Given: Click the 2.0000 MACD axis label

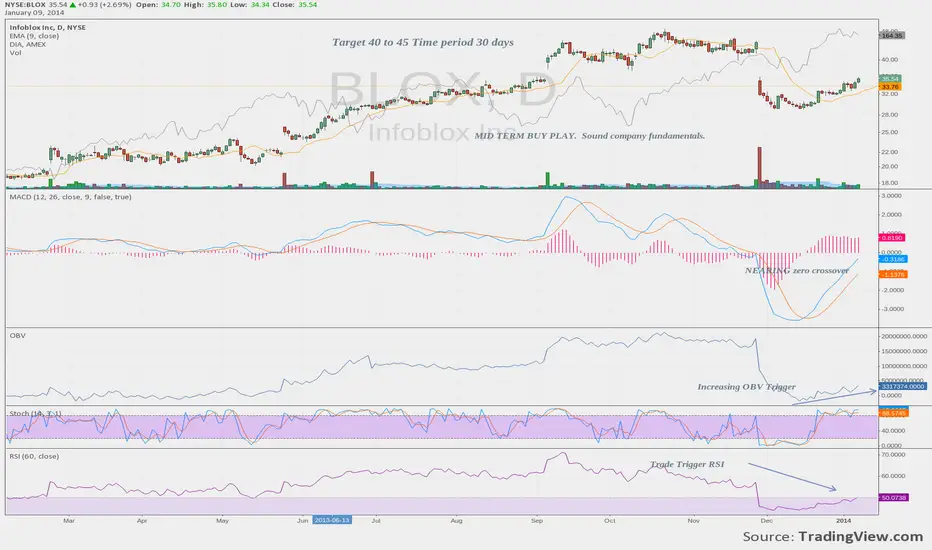Looking at the screenshot, I should pos(892,215).
